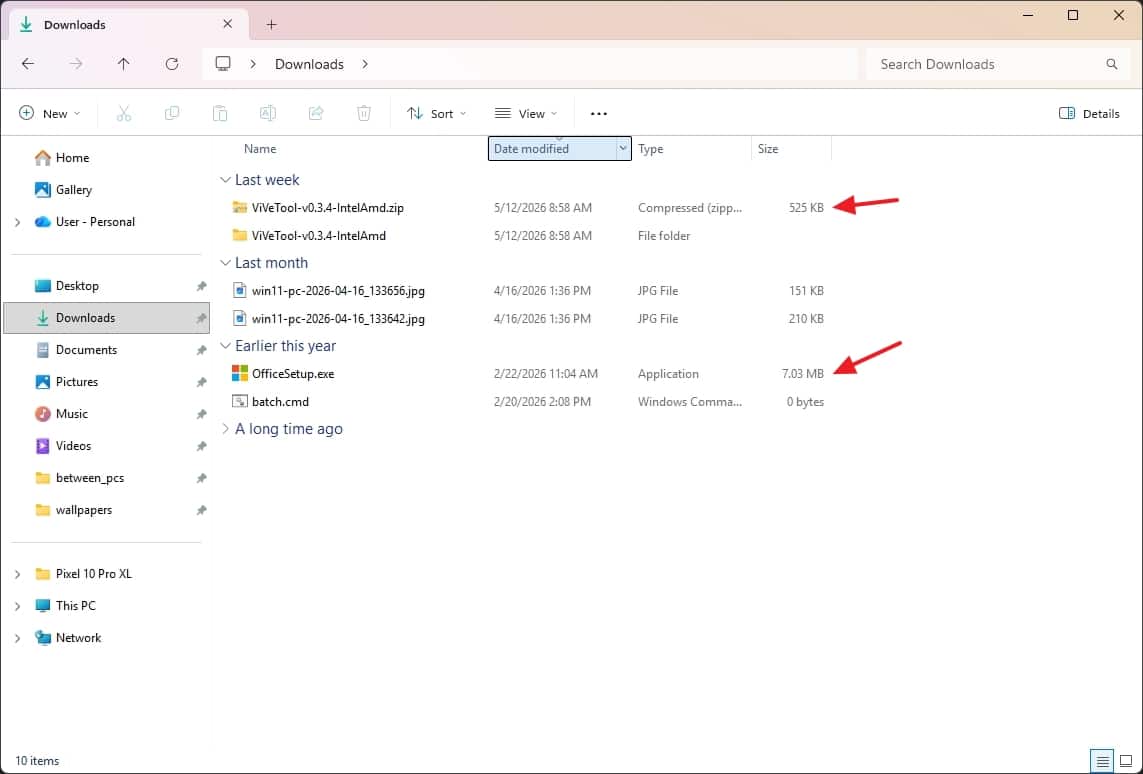Expand the Network tree node
The image size is (1143, 774).
tap(17, 638)
